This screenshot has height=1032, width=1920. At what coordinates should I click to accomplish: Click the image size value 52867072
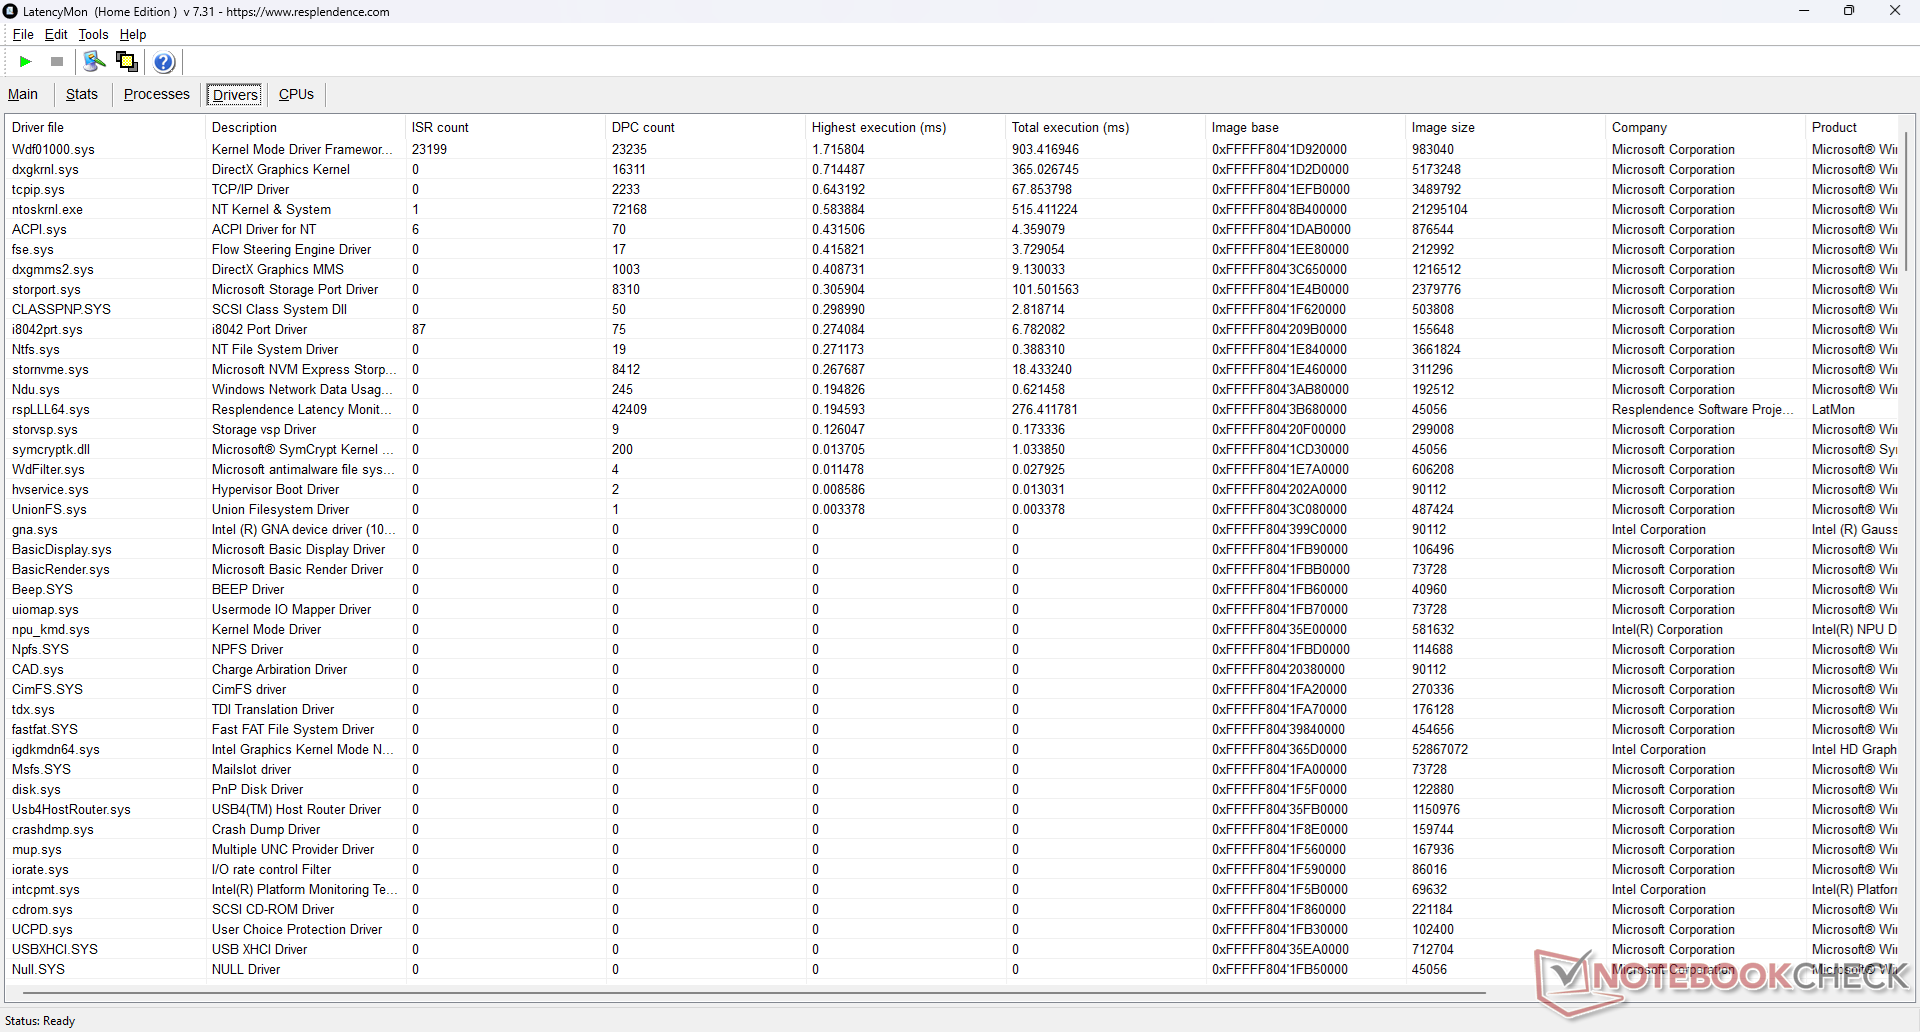(1440, 749)
